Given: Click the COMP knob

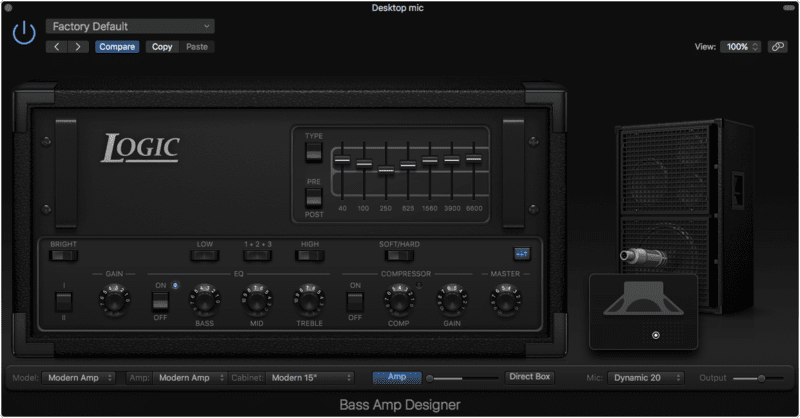Looking at the screenshot, I should coord(399,299).
